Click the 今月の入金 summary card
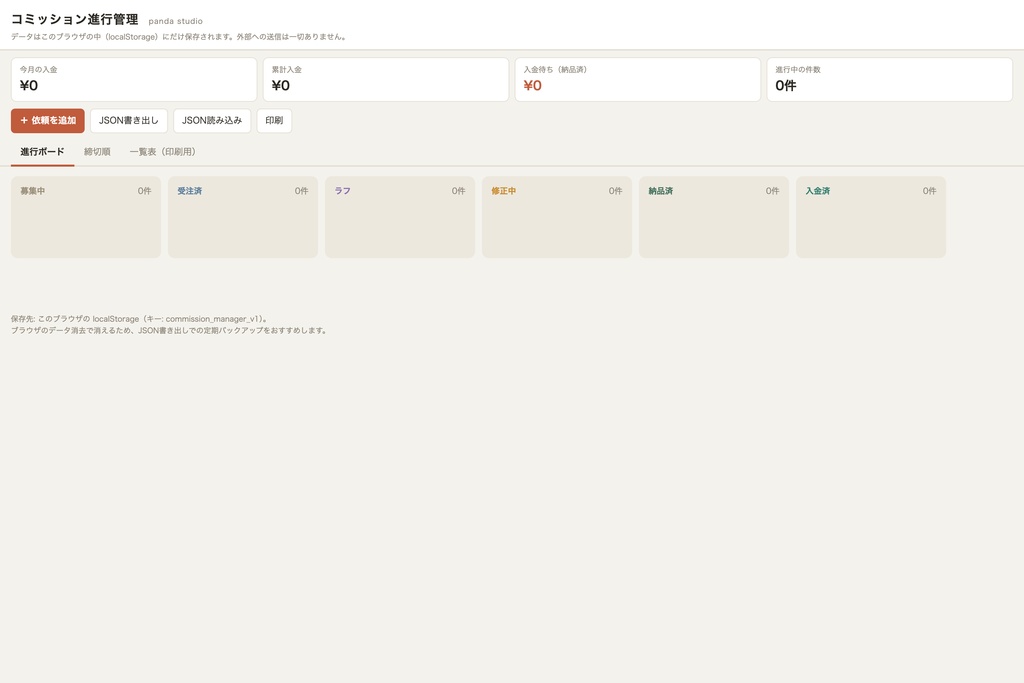The width and height of the screenshot is (1024, 683). (134, 80)
